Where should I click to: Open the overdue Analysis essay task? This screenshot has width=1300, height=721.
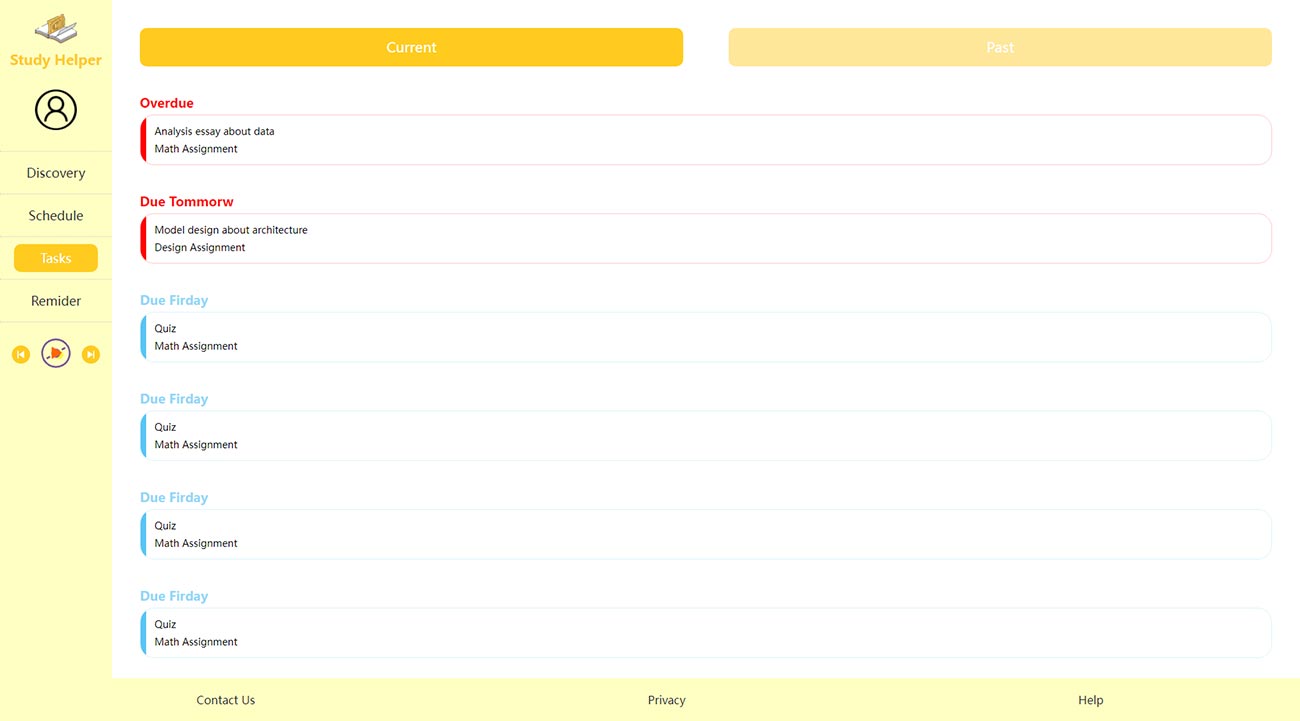click(x=706, y=140)
